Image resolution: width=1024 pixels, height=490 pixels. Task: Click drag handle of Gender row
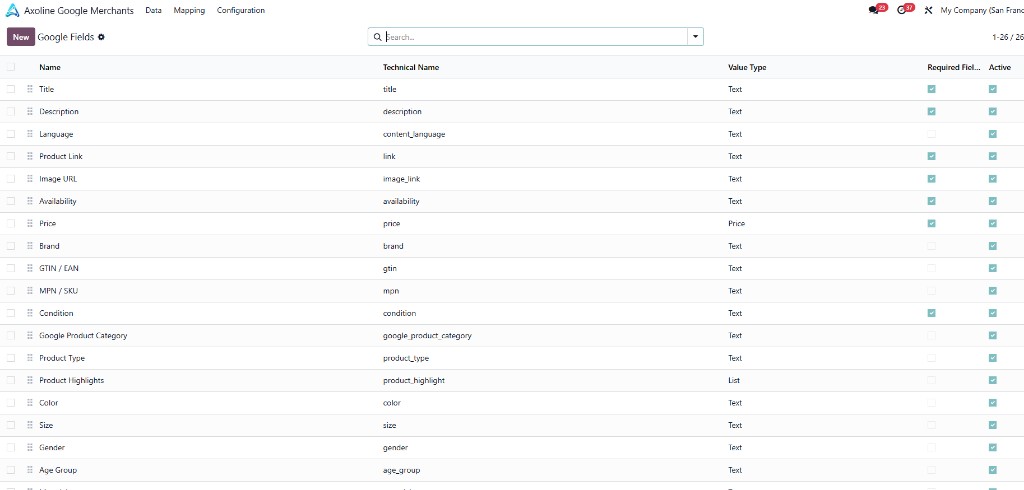tap(30, 448)
